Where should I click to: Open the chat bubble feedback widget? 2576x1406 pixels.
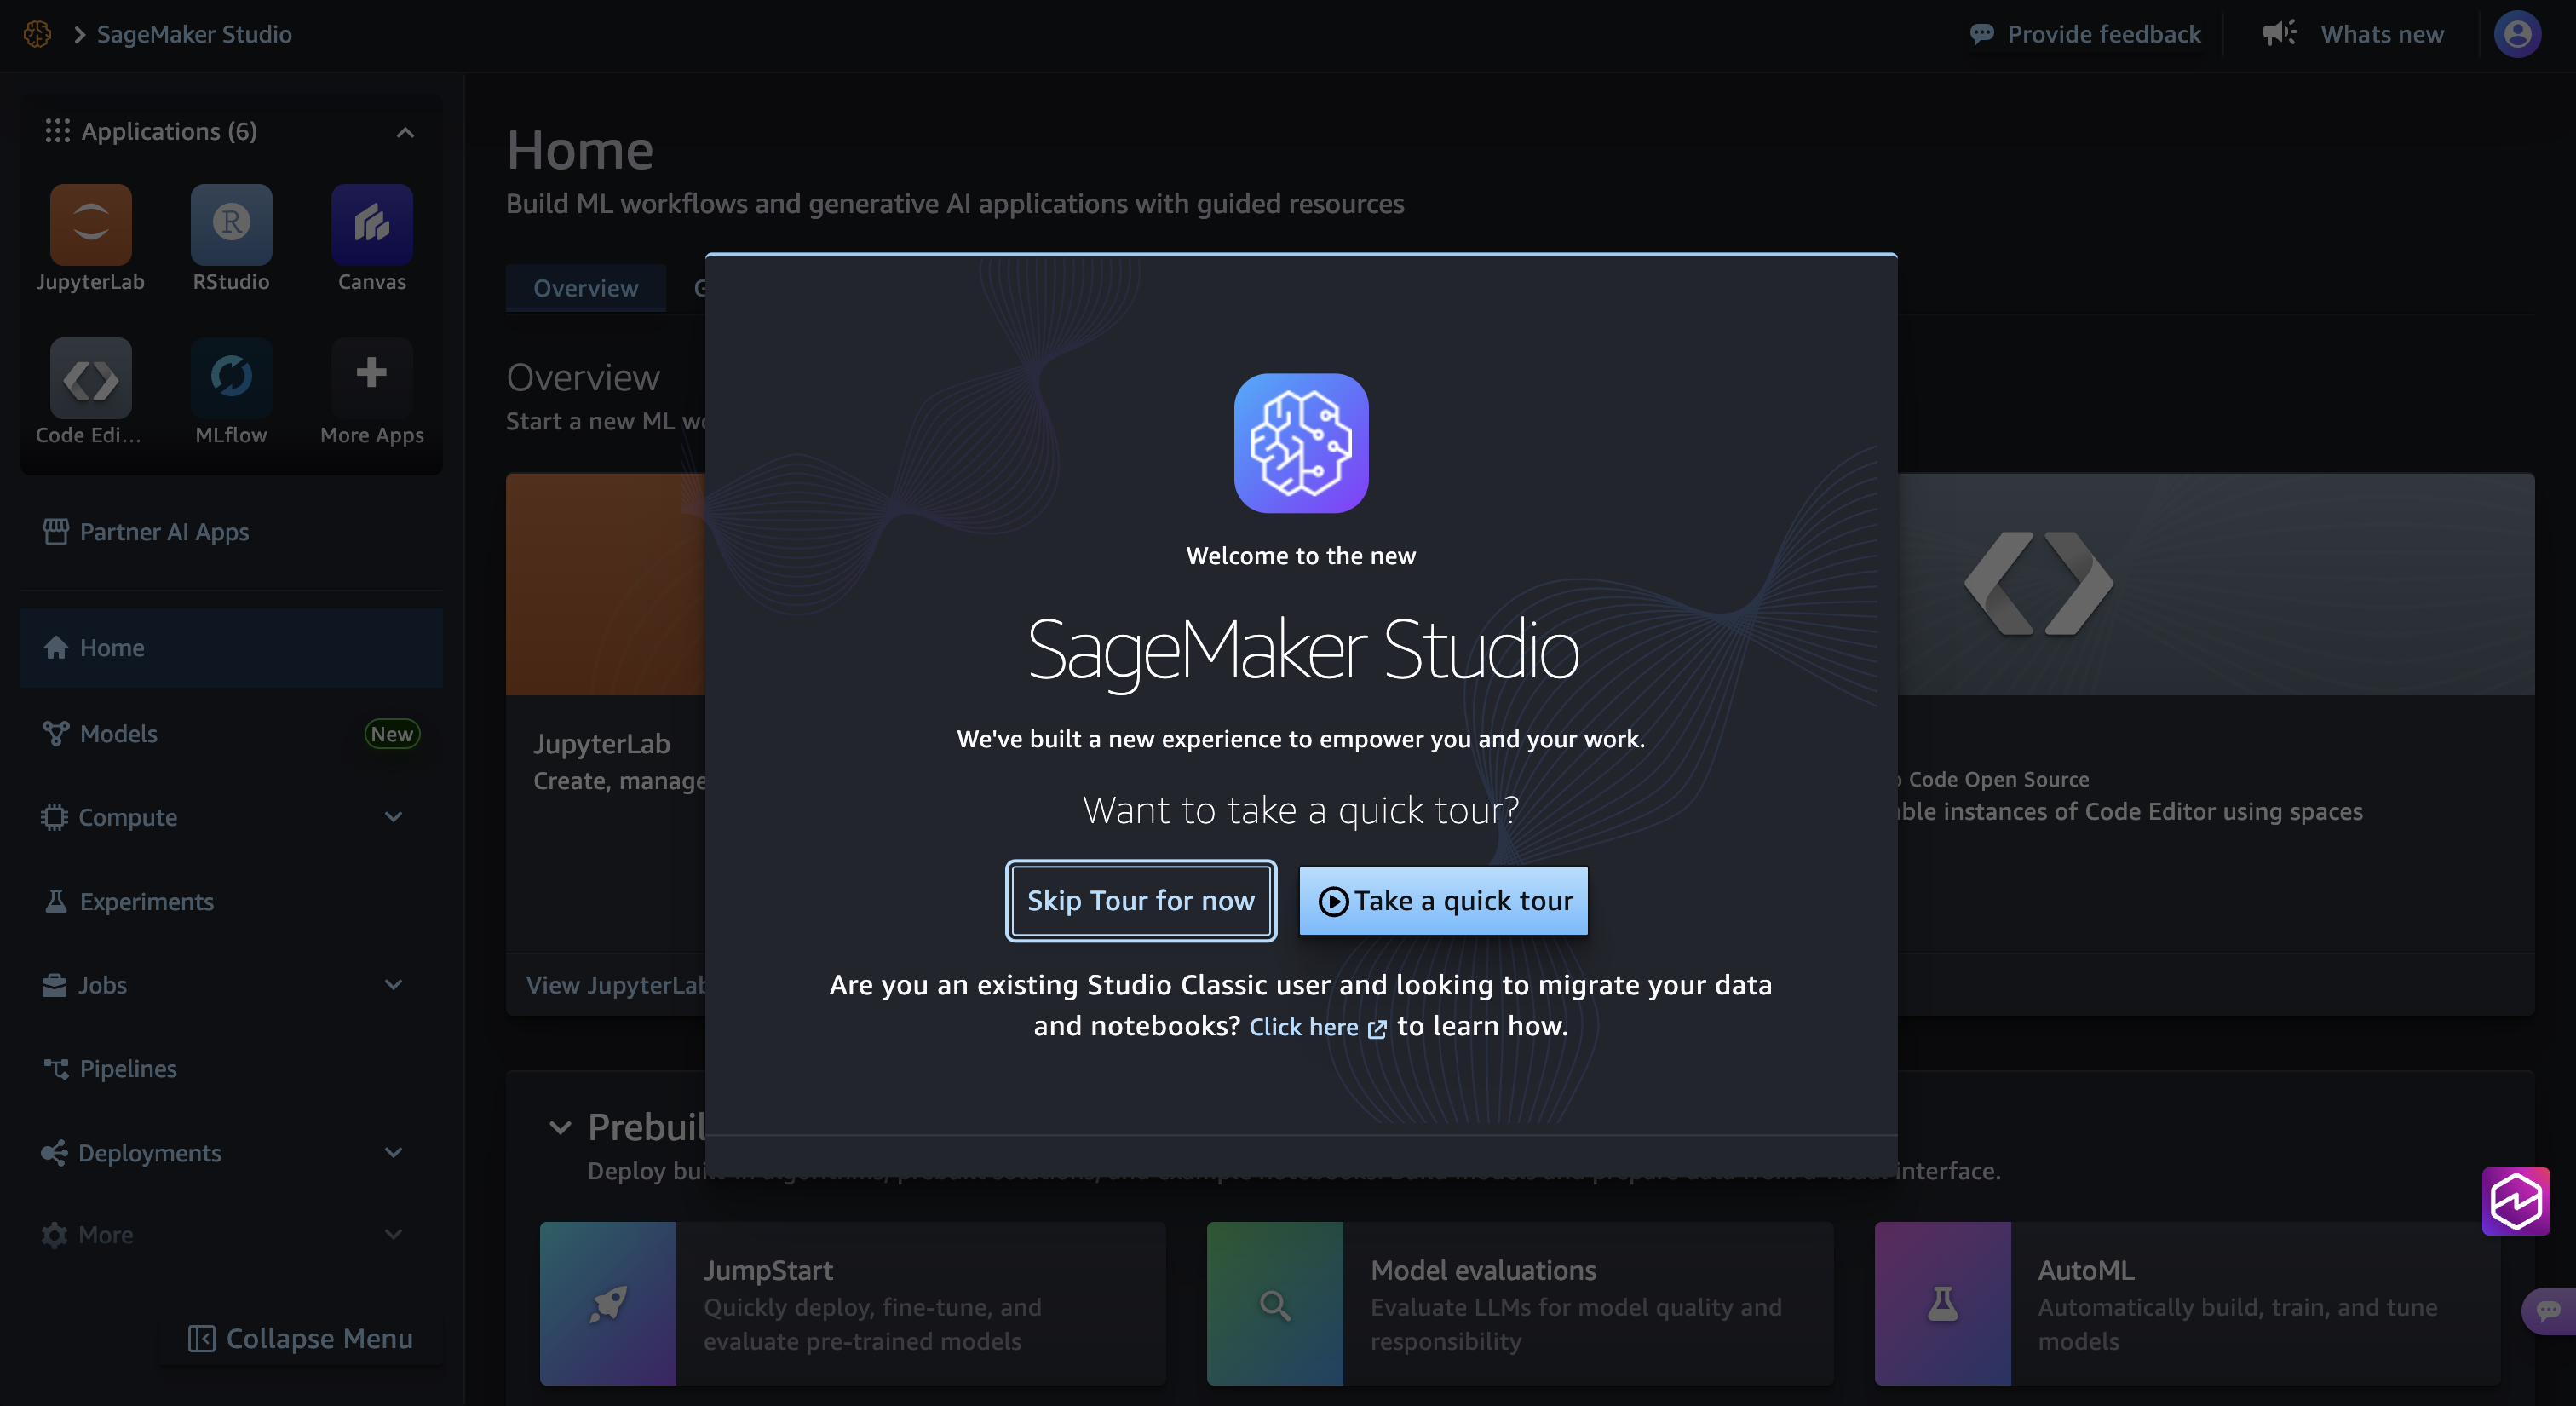2550,1310
